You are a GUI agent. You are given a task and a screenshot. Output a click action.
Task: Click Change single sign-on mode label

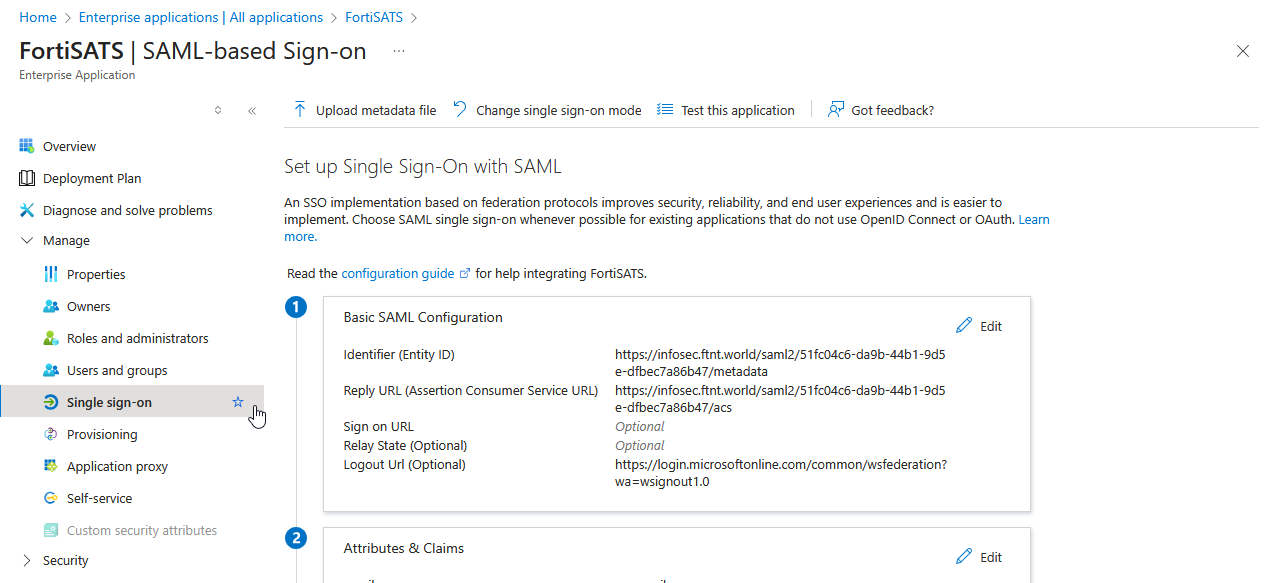click(559, 111)
